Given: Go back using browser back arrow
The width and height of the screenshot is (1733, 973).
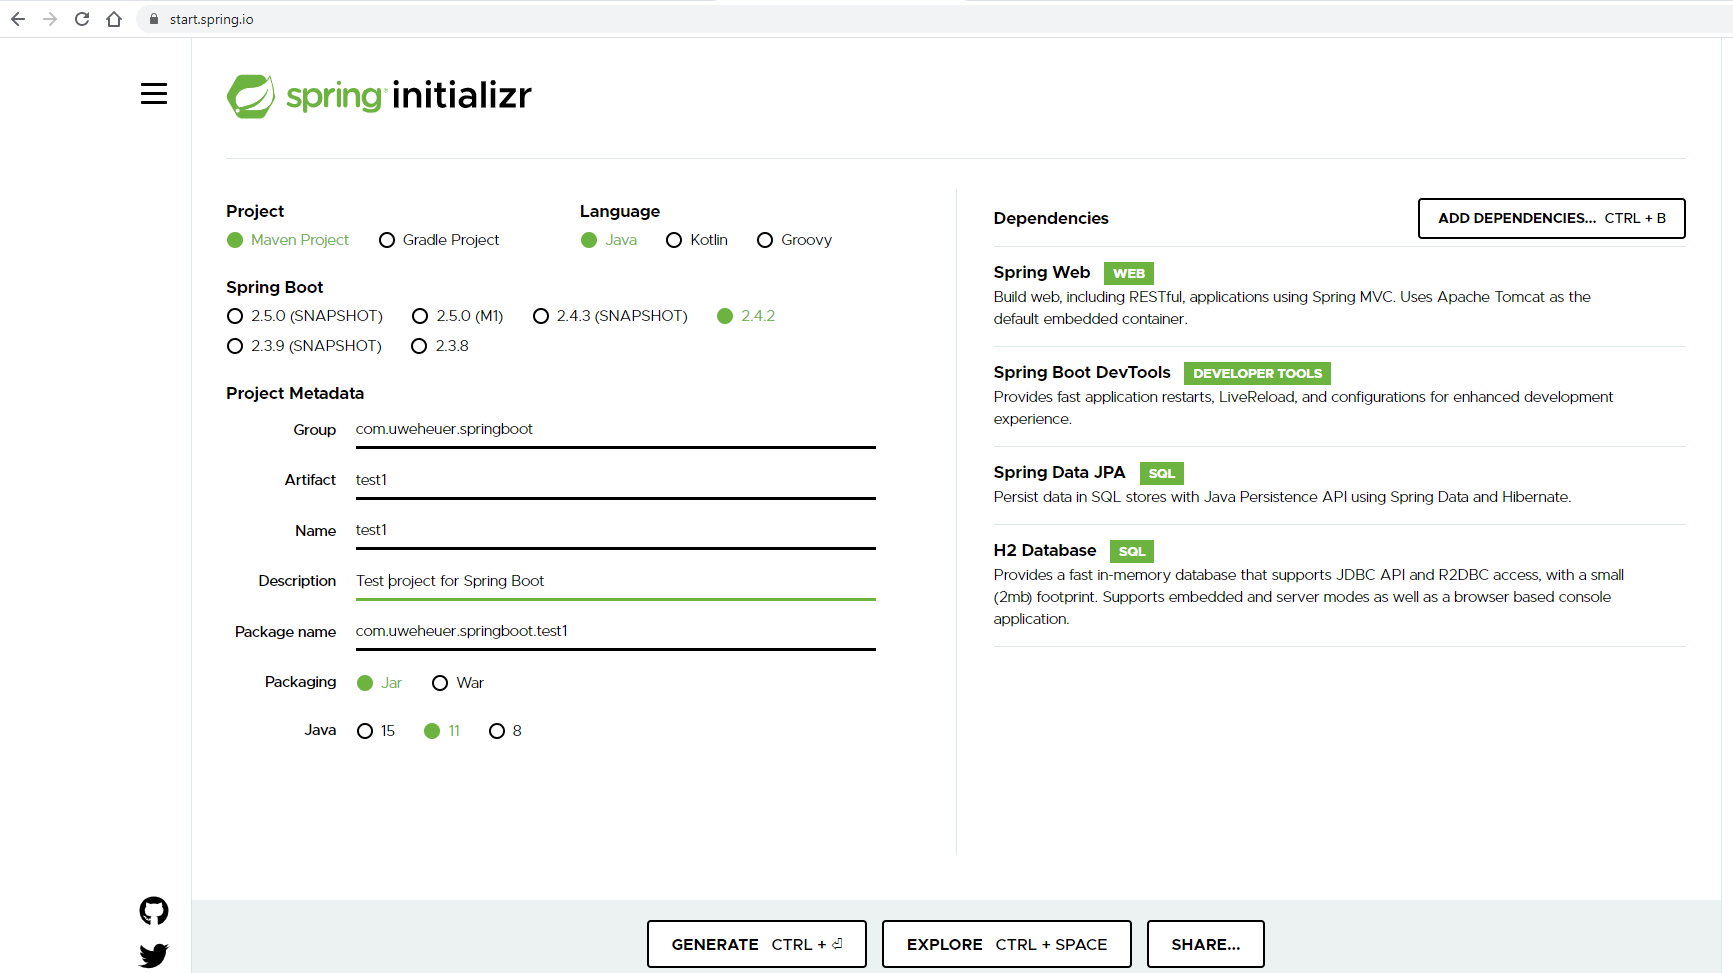Looking at the screenshot, I should pyautogui.click(x=18, y=19).
